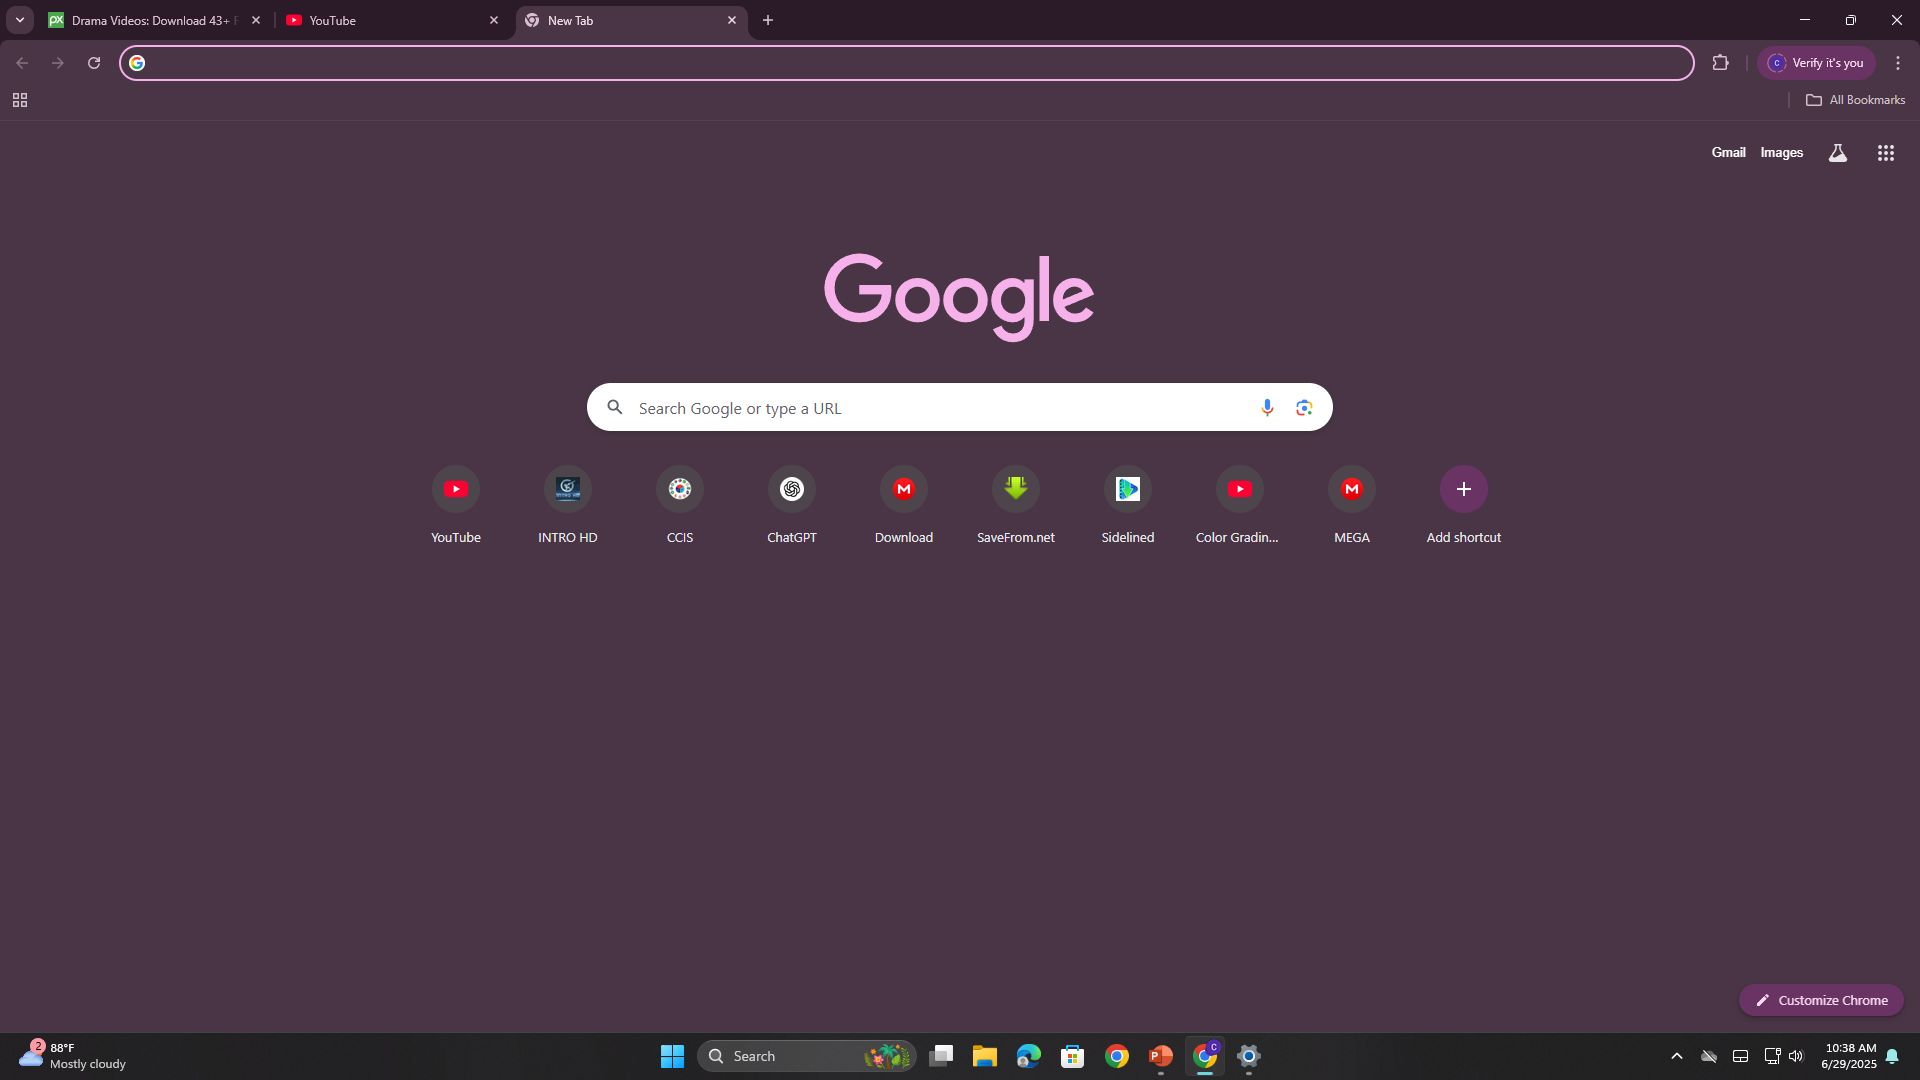The image size is (1920, 1080).
Task: Open File Explorer from taskbar
Action: pos(985,1056)
